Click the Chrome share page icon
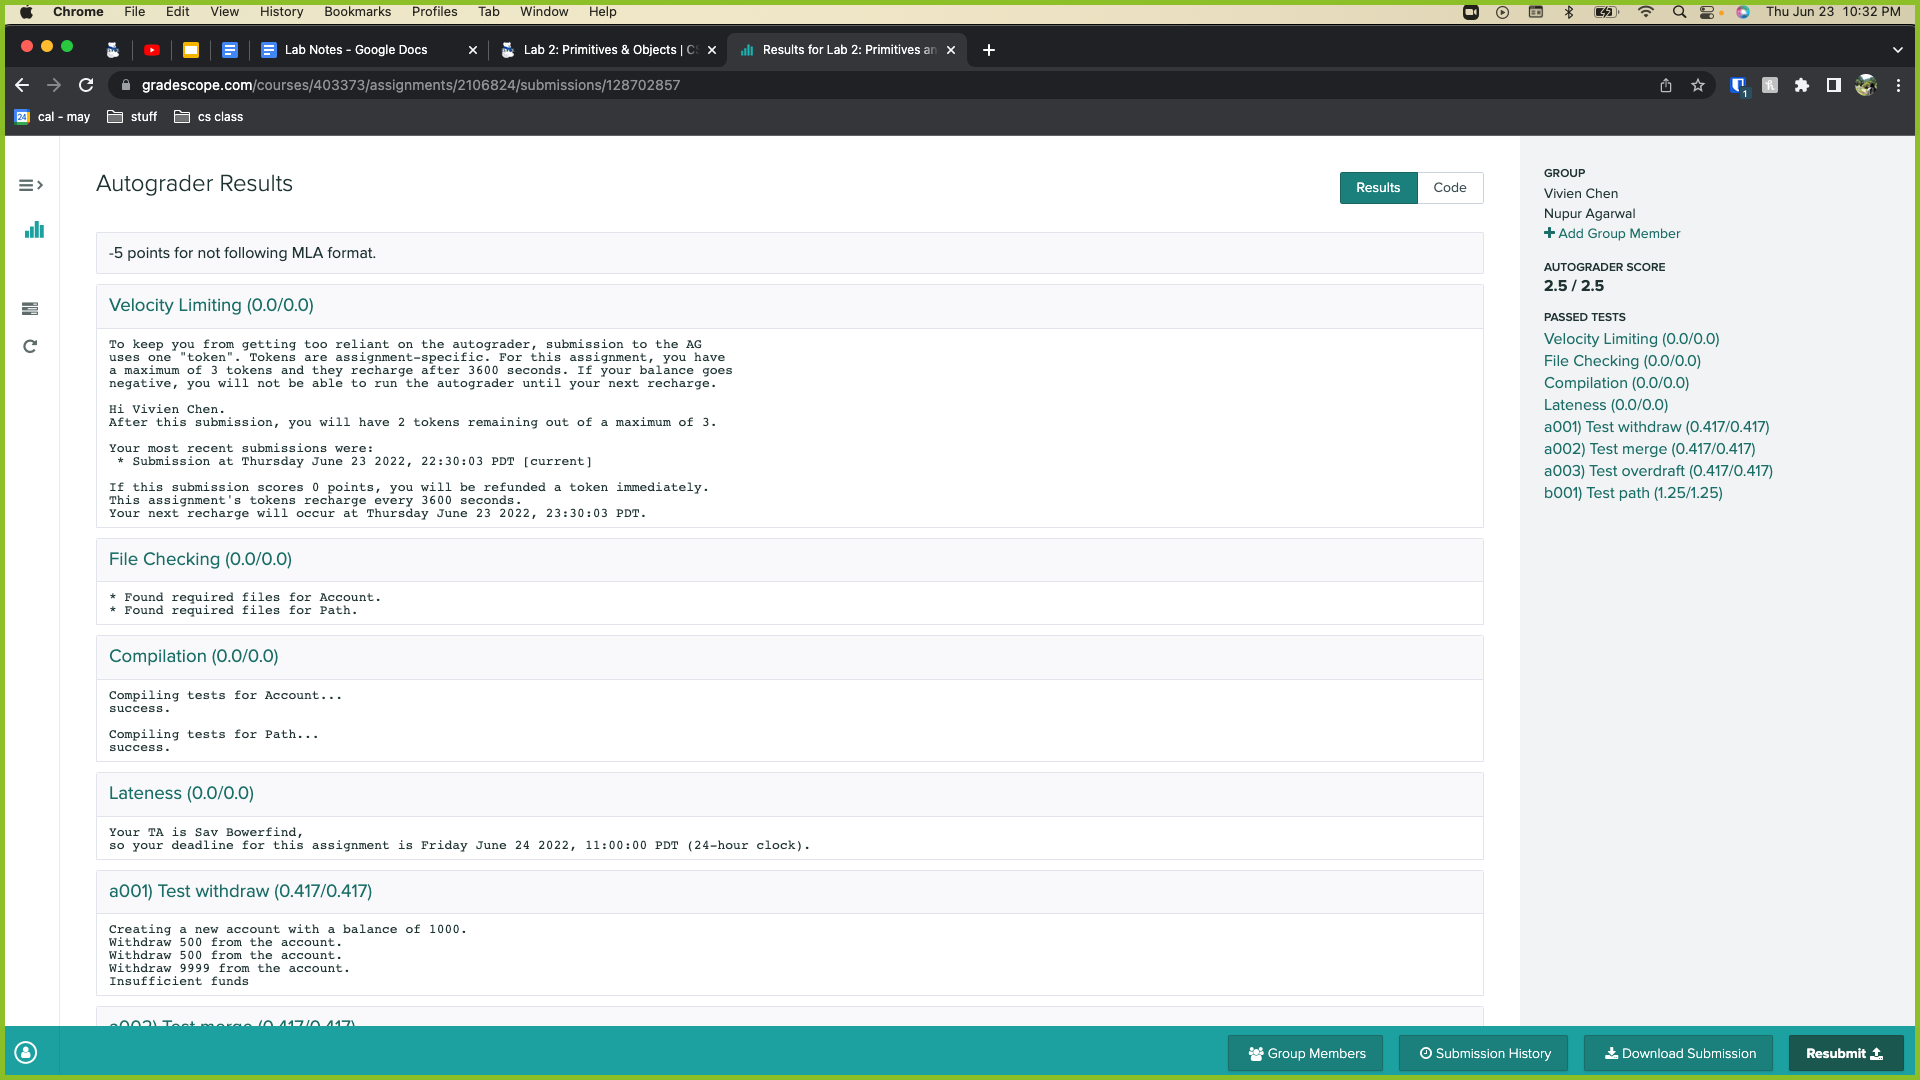1920x1080 pixels. click(x=1666, y=86)
